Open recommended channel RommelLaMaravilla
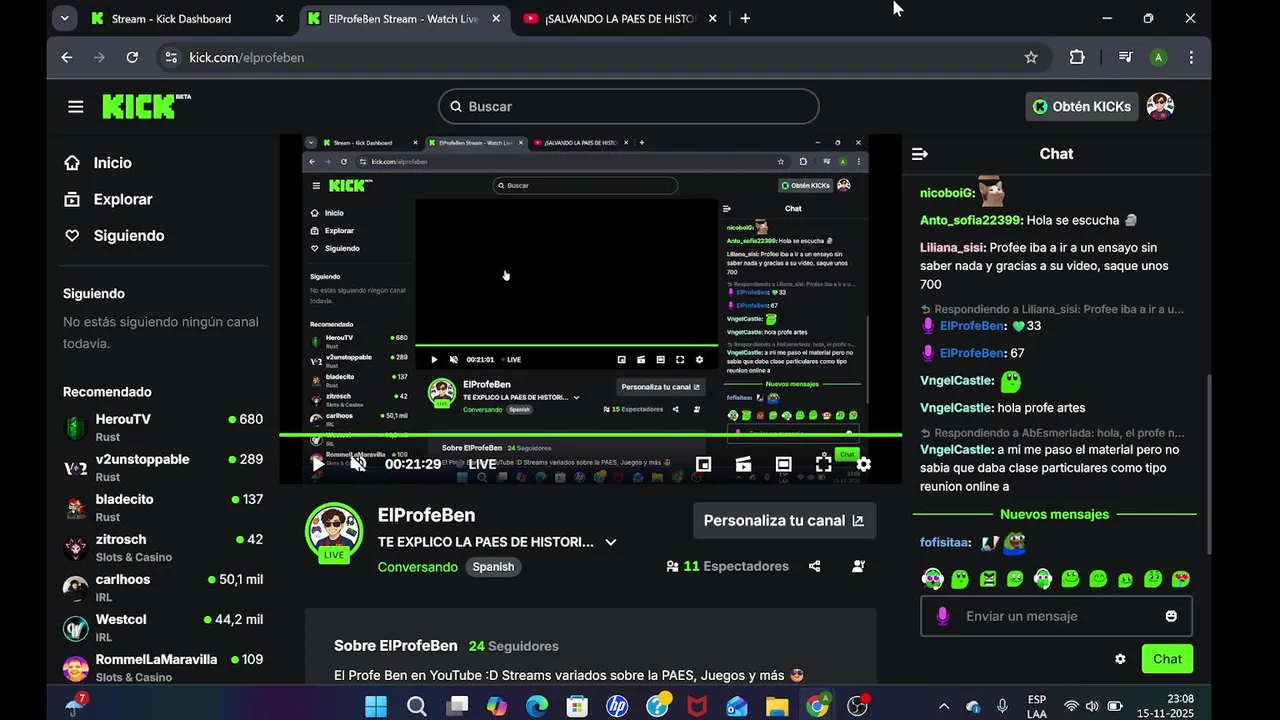 coord(163,667)
